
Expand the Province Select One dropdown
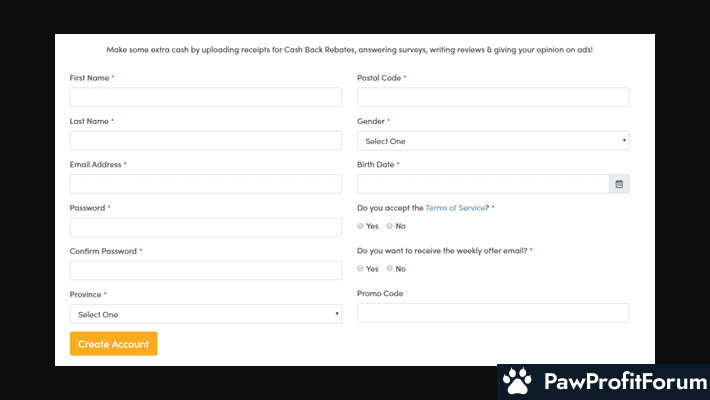coord(206,314)
